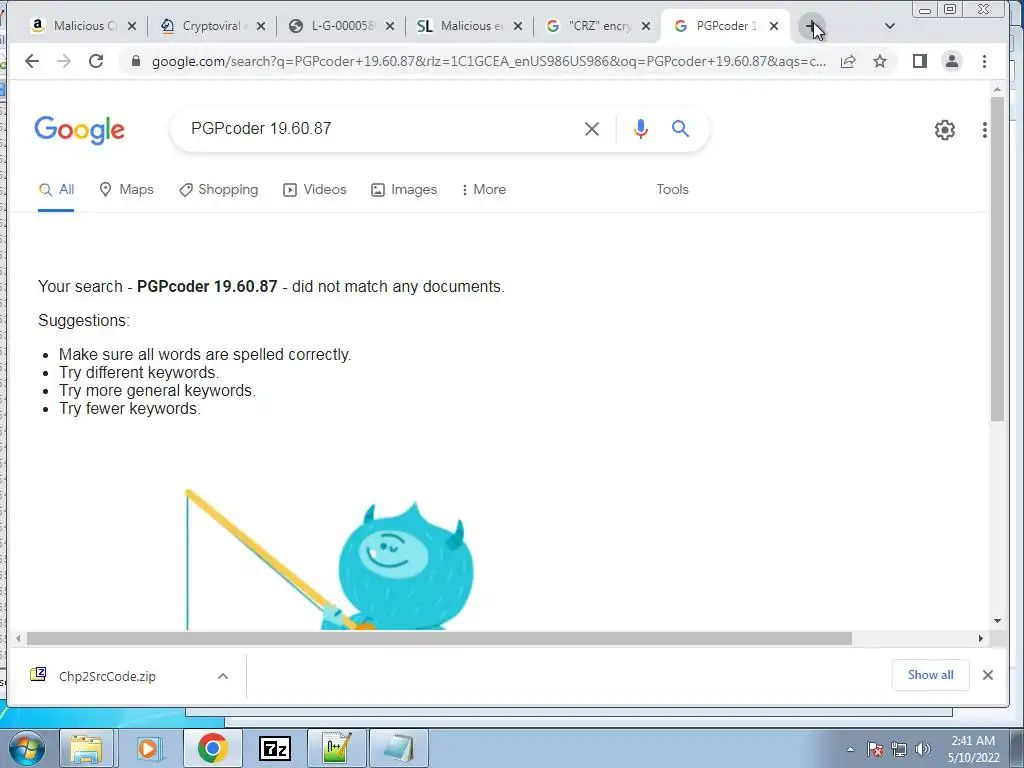
Task: Open the Chrome profile avatar
Action: click(952, 61)
